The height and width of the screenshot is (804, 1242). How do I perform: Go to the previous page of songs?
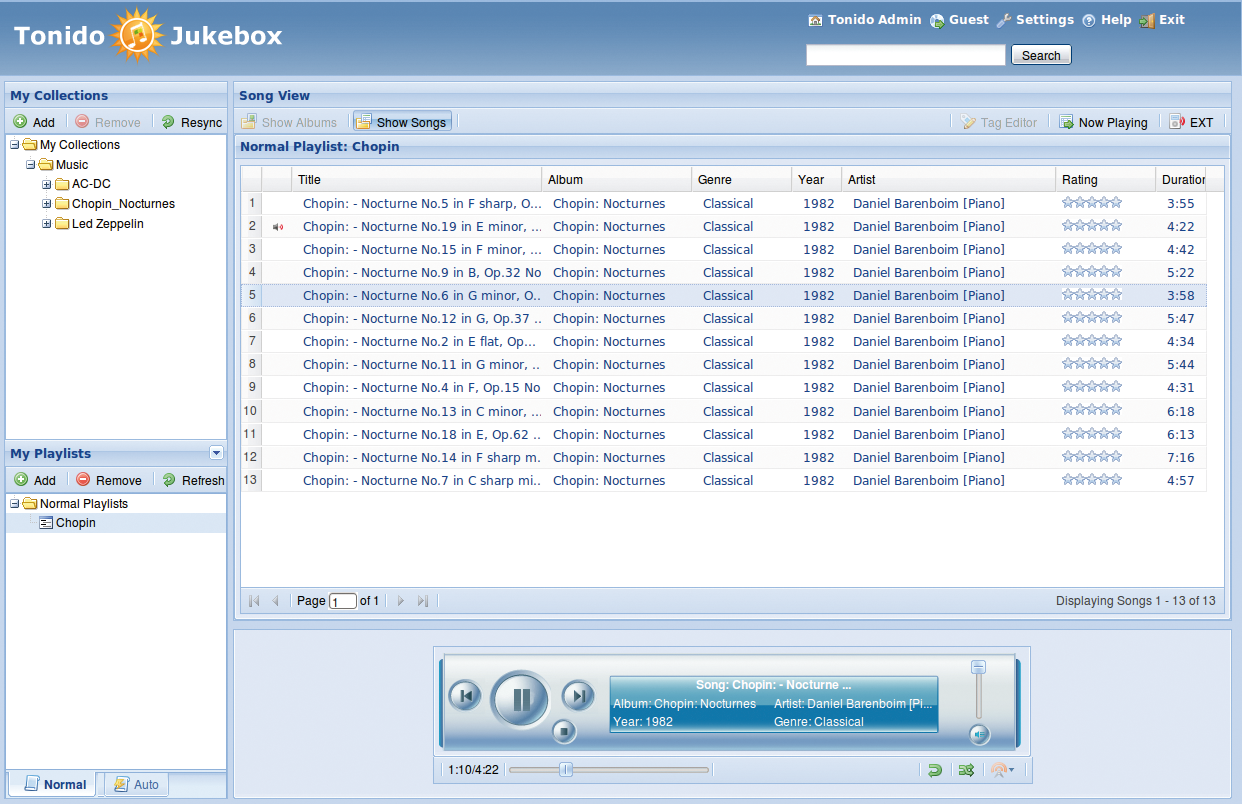point(276,601)
